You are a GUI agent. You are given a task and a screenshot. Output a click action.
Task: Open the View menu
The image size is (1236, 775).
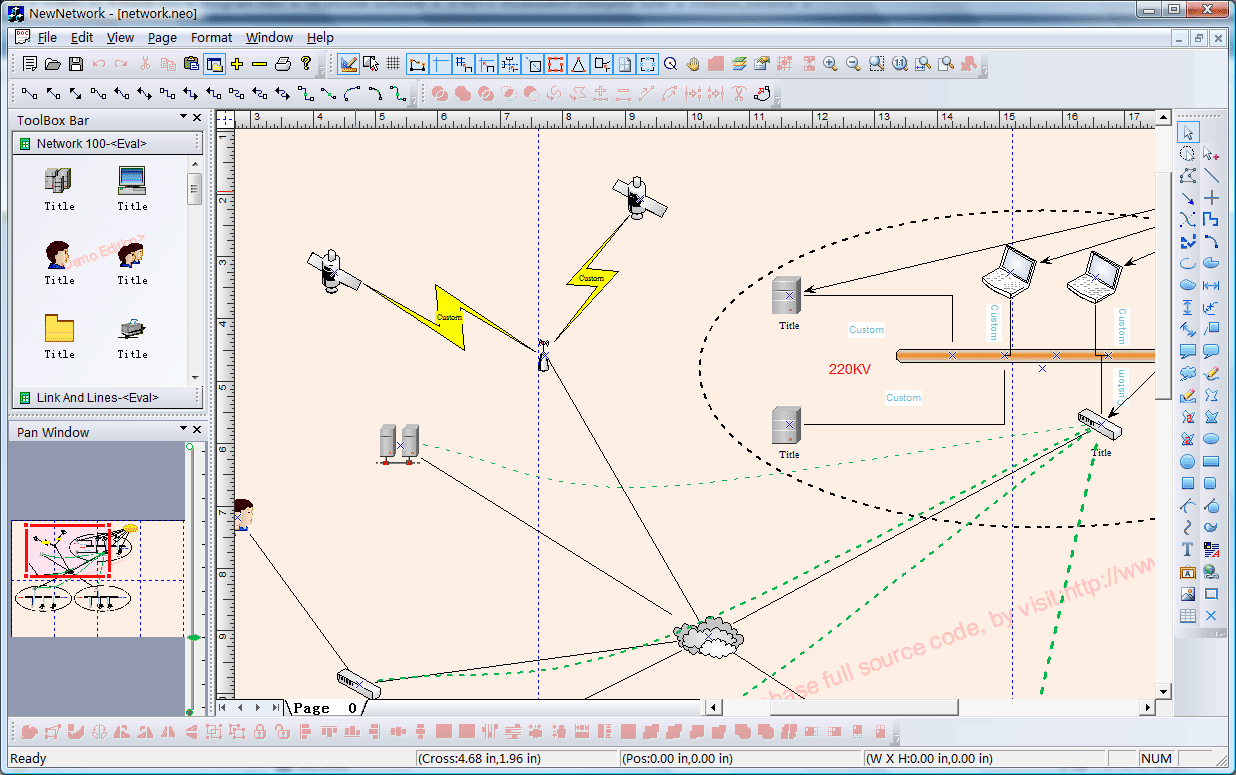pyautogui.click(x=120, y=37)
